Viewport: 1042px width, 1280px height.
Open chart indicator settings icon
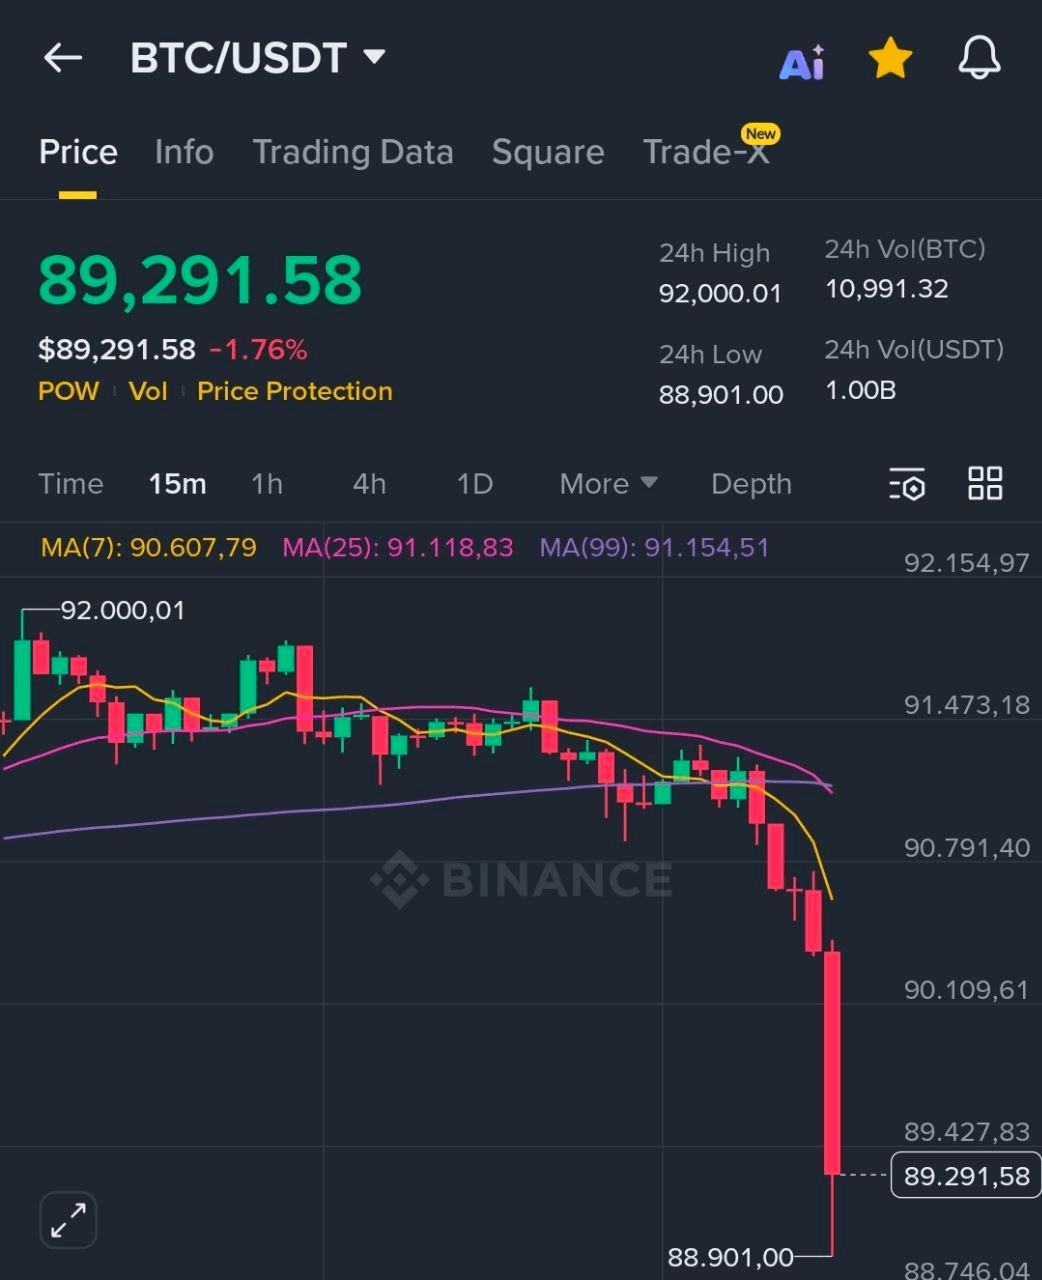coord(907,484)
